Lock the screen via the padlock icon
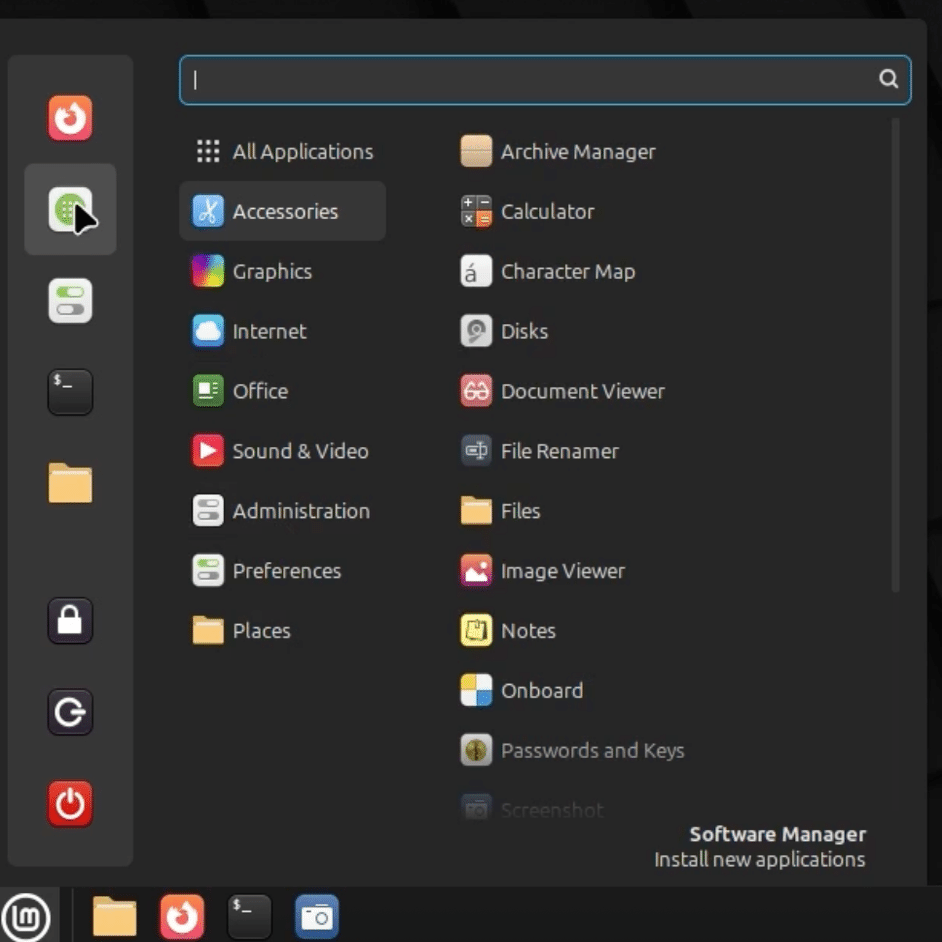942x942 pixels. click(x=70, y=621)
